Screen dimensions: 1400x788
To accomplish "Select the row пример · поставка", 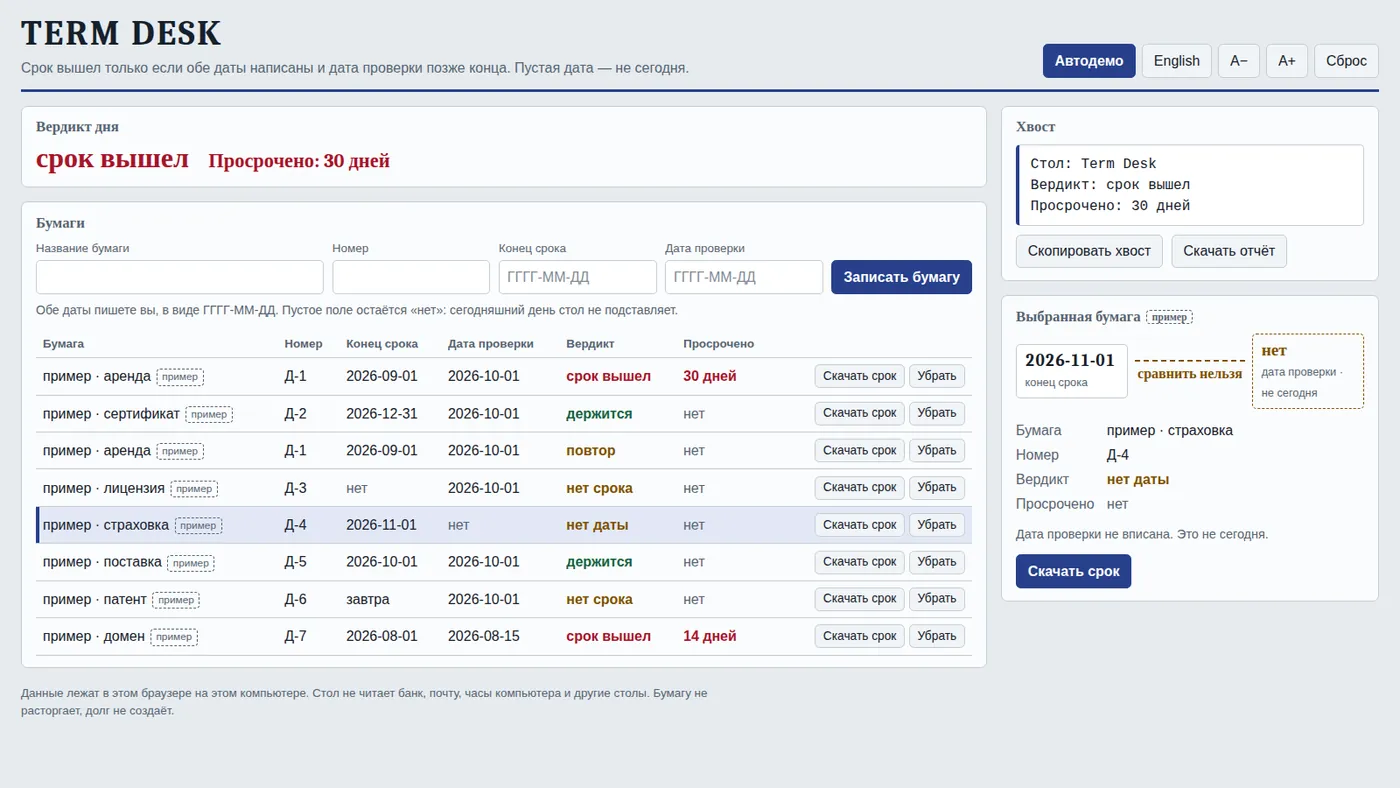I will 504,562.
